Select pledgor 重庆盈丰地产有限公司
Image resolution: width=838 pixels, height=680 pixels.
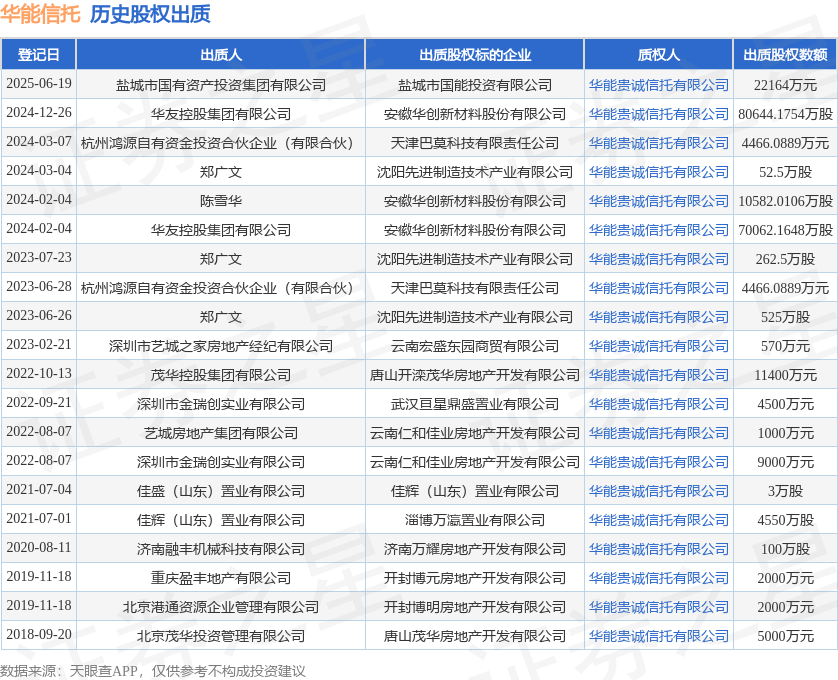221,578
